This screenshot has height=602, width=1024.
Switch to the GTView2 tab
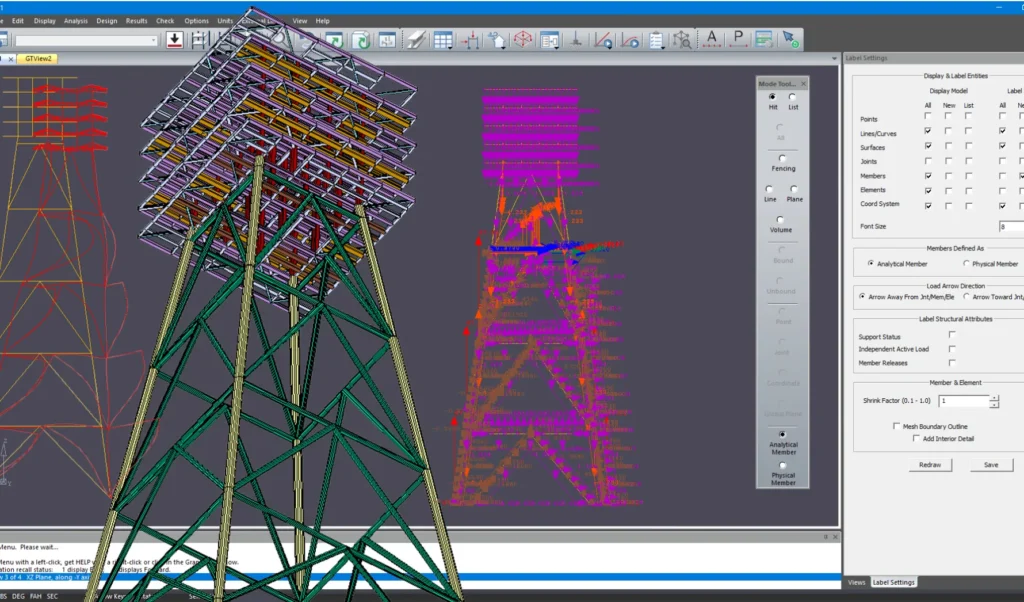coord(38,59)
